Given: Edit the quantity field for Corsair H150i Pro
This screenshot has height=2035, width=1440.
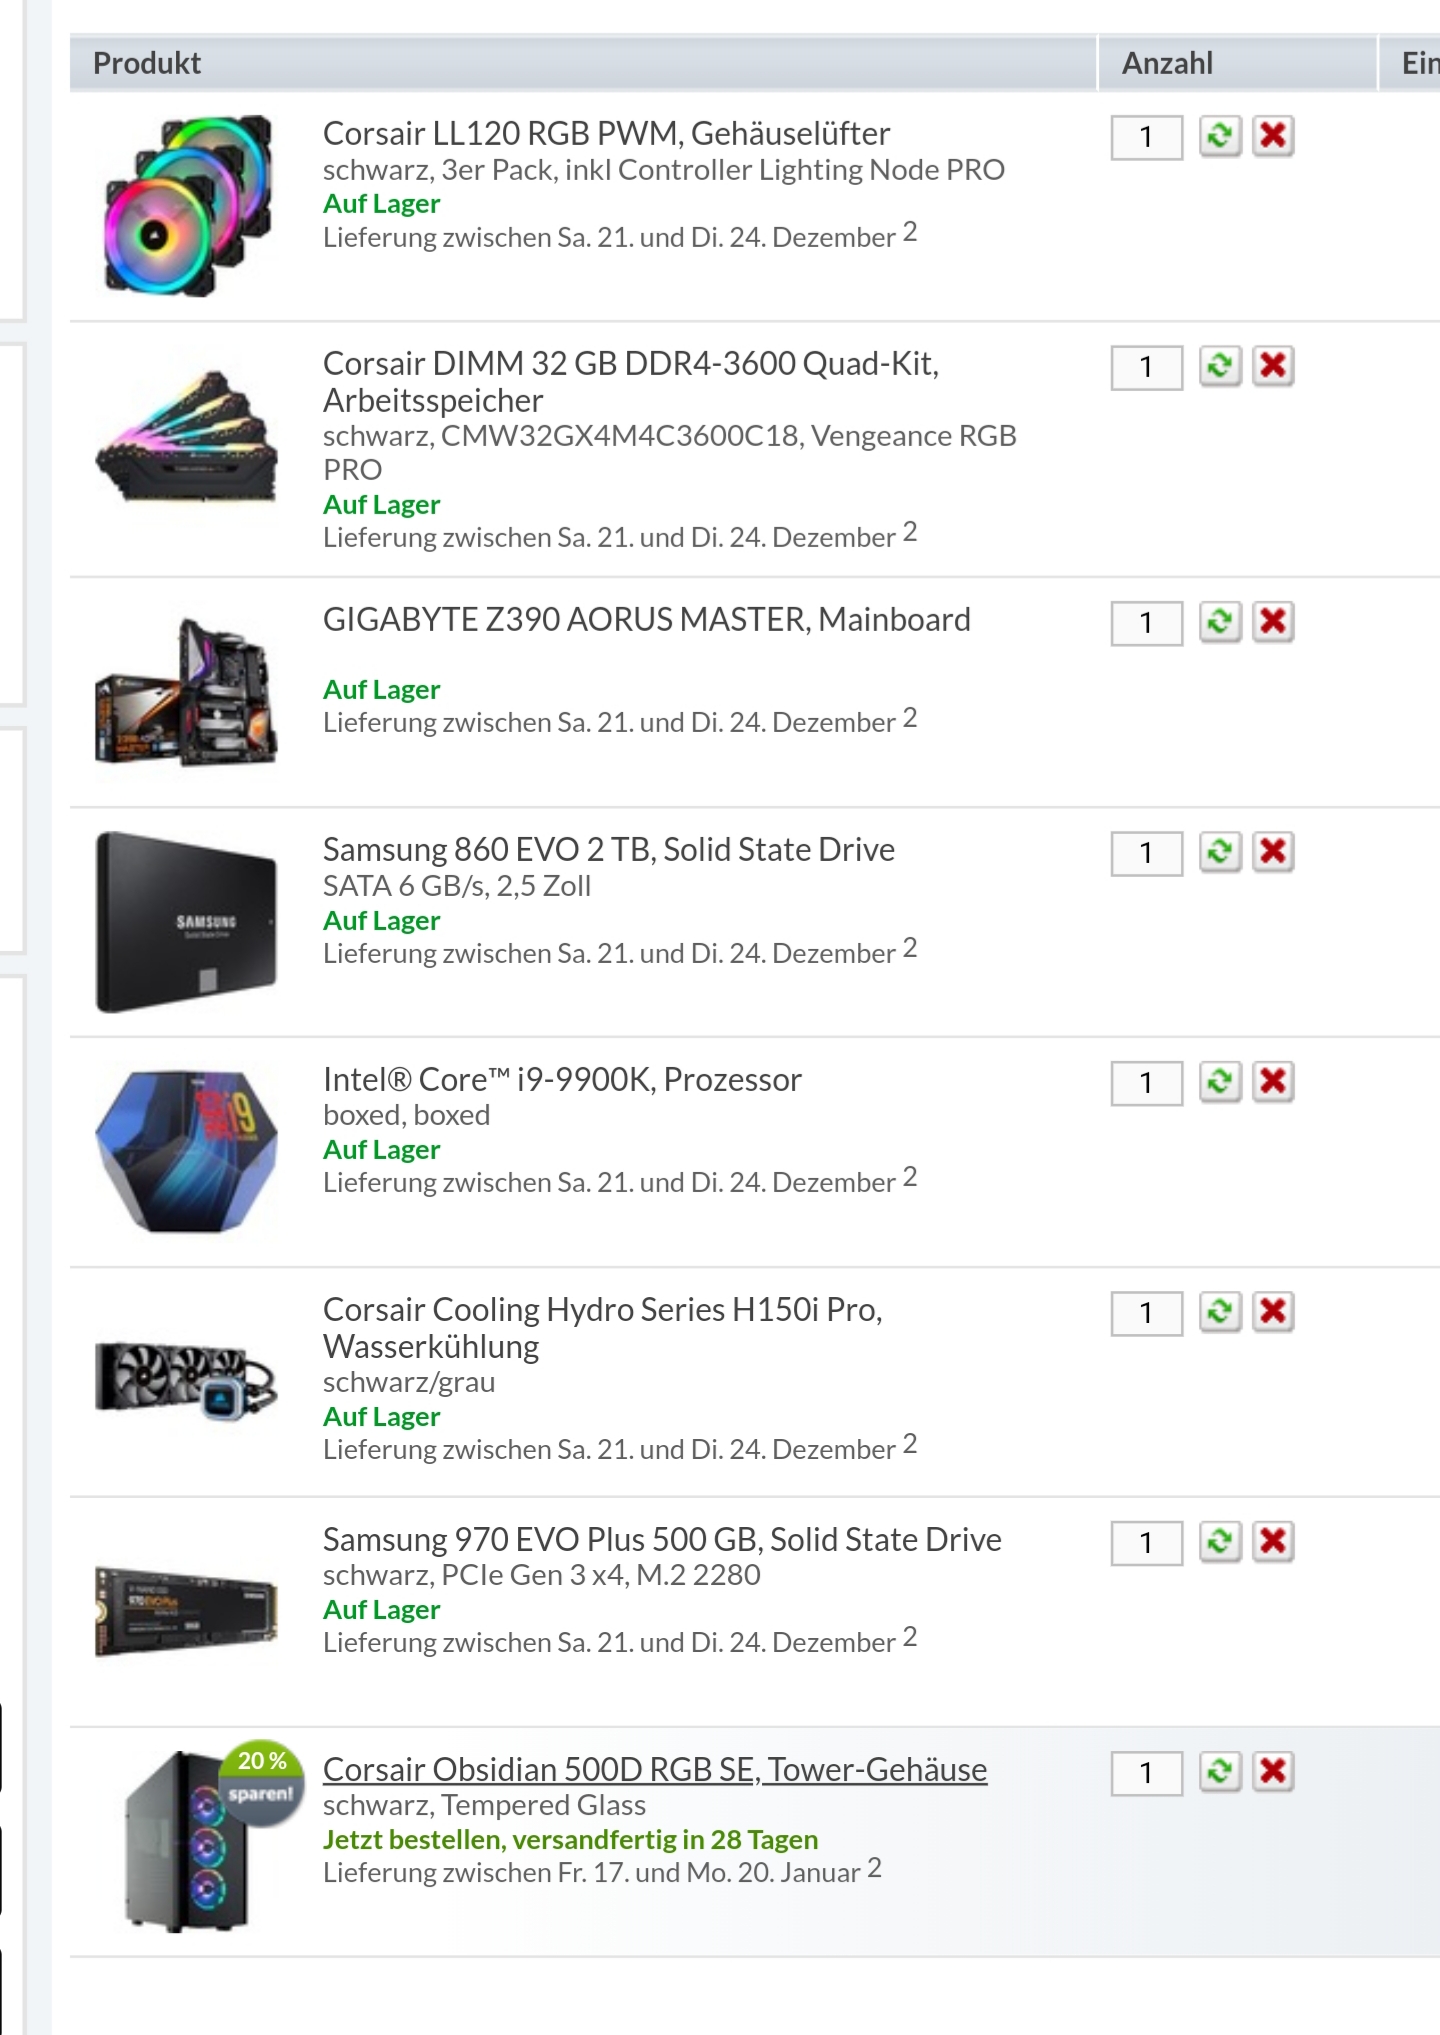Looking at the screenshot, I should tap(1147, 1313).
